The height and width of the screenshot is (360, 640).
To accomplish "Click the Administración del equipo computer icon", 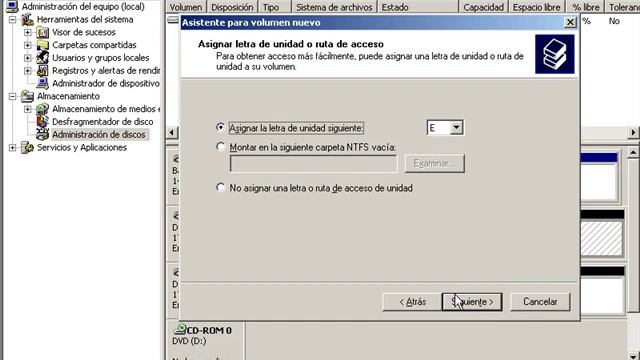I will 12,6.
